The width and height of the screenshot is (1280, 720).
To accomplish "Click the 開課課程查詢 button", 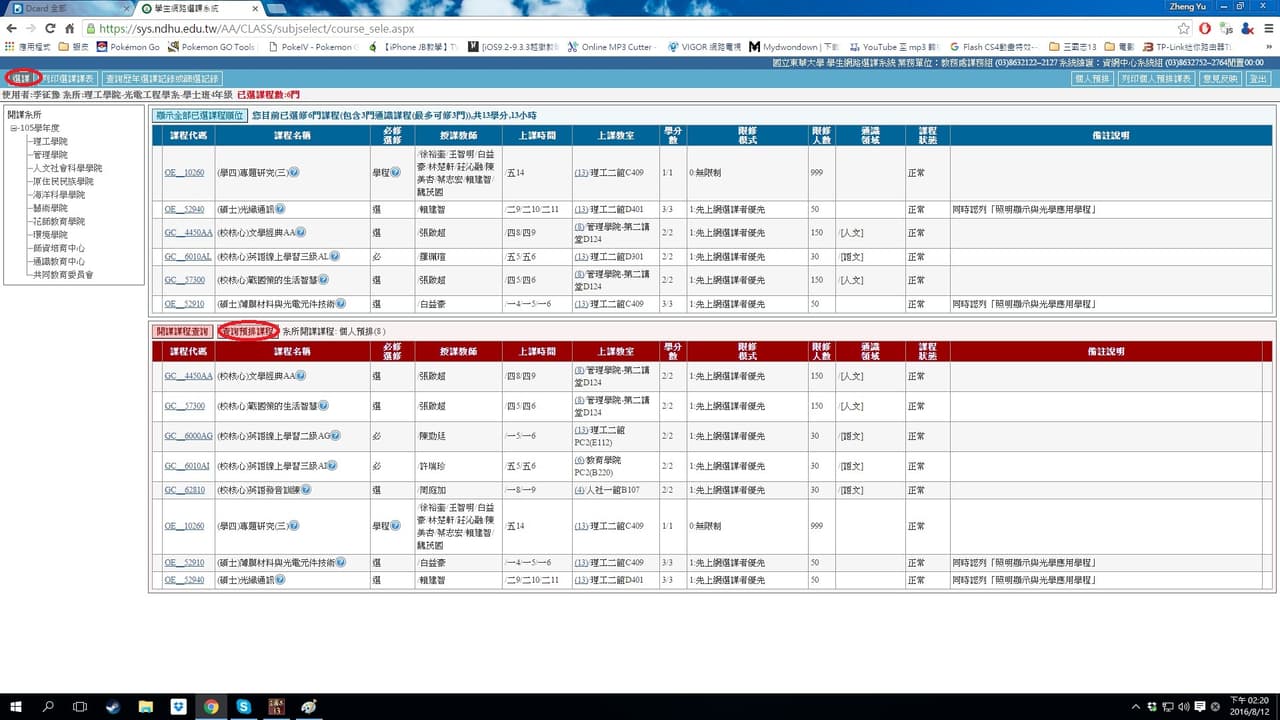I will tap(182, 331).
